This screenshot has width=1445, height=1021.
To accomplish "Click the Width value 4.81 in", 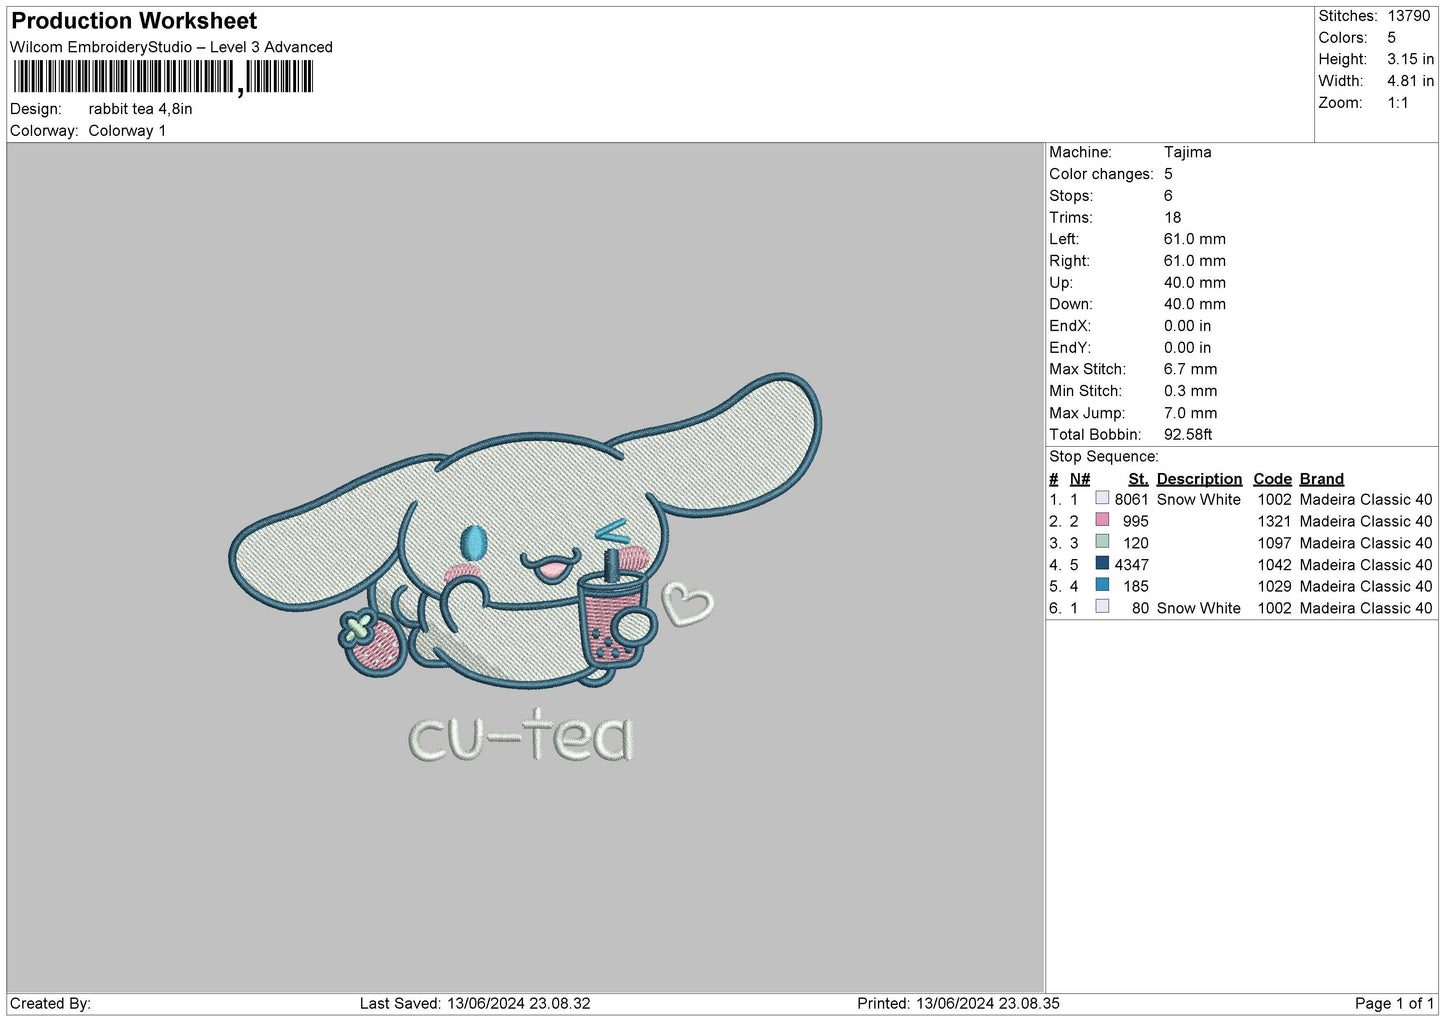I will [x=1410, y=81].
